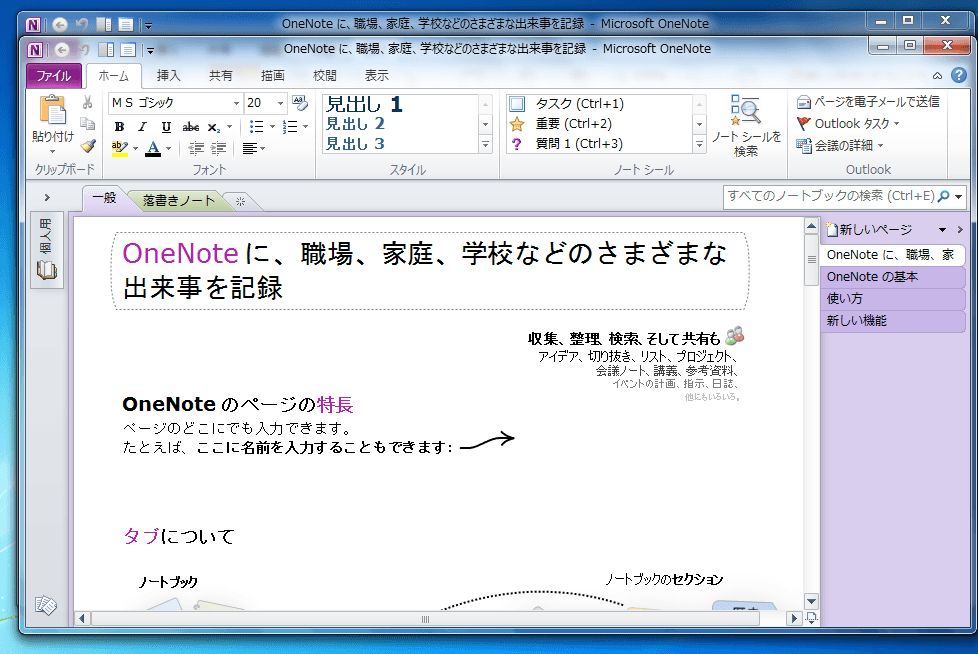Viewport: 978px width, 654px height.
Task: Switch to the 校閲 ribbon tab
Action: tap(324, 75)
